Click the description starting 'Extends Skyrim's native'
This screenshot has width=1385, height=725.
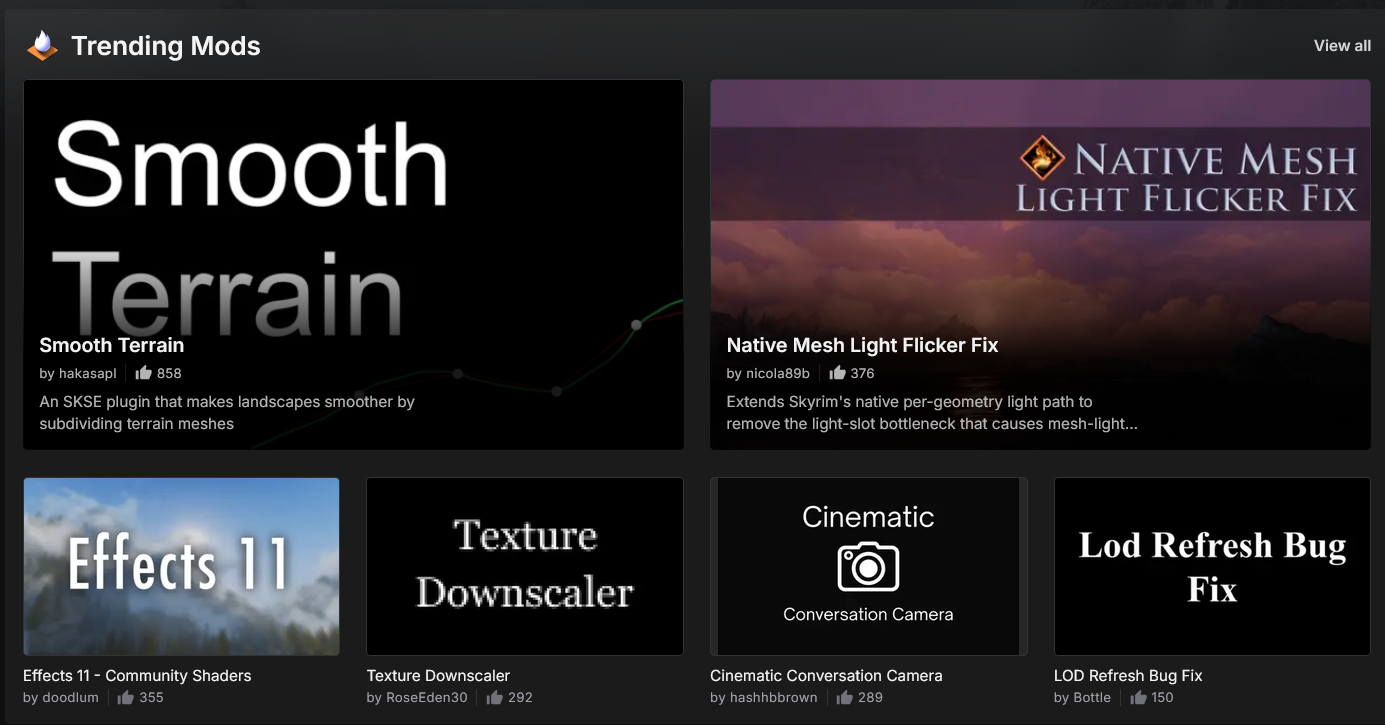932,413
